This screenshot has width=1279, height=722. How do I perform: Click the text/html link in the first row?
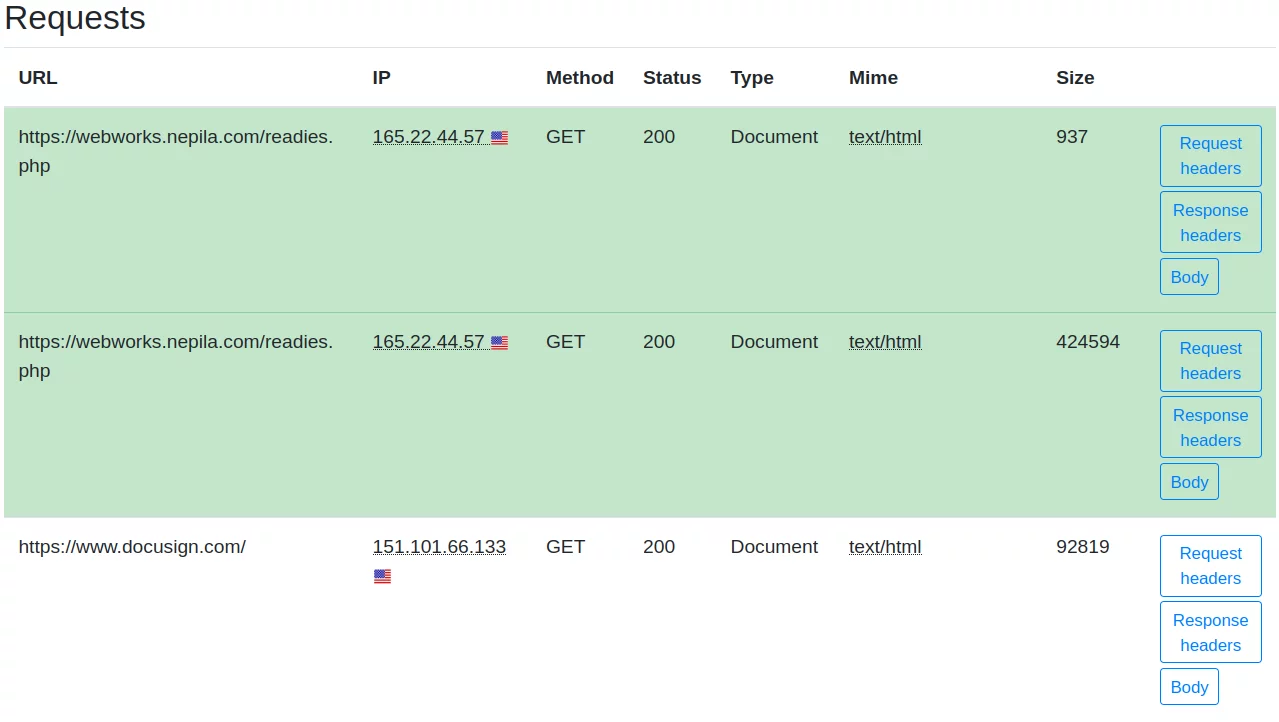pyautogui.click(x=884, y=137)
